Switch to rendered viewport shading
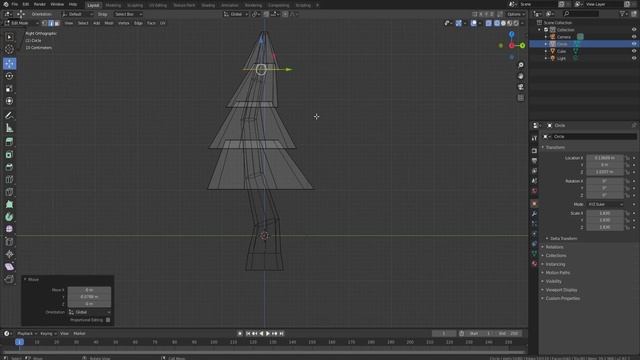Screen dimensions: 640x360 (516, 23)
